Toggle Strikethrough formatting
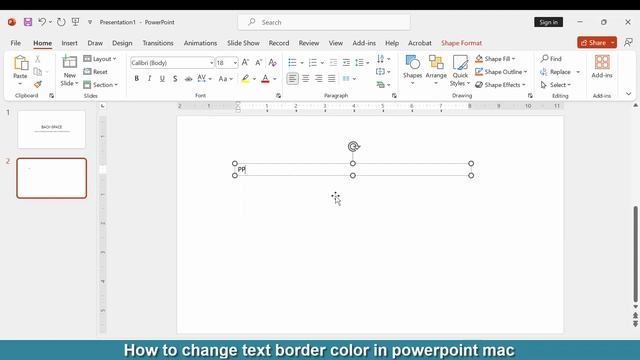Viewport: 640px width, 360px height. coord(188,78)
